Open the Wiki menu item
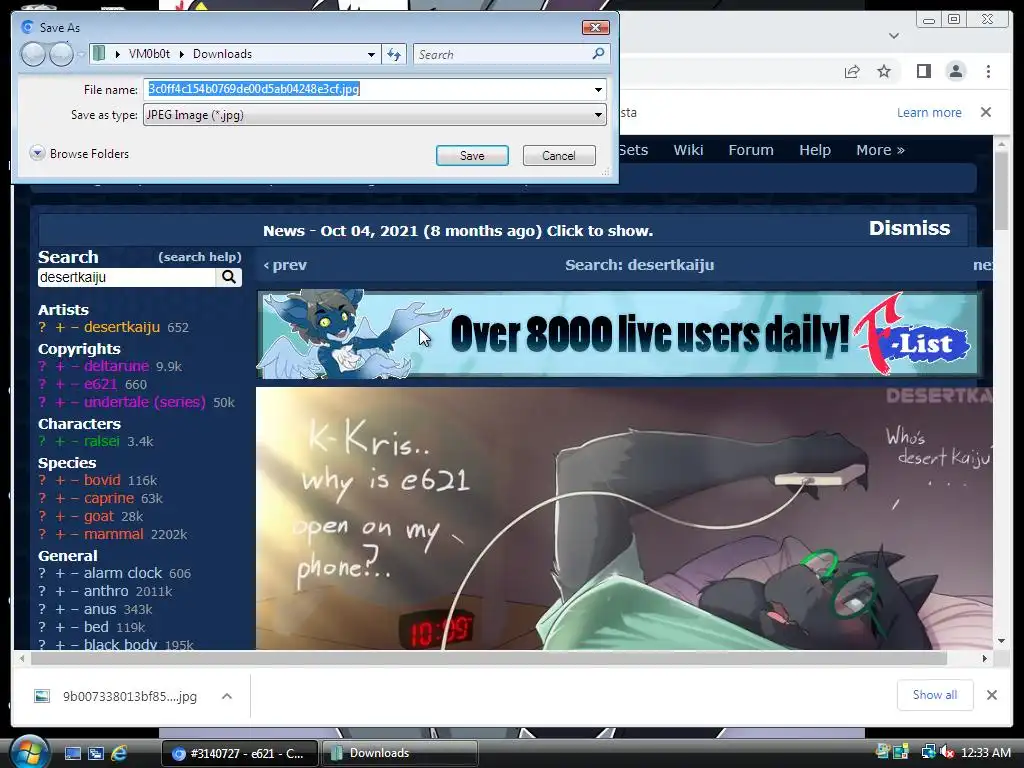Image resolution: width=1024 pixels, height=768 pixels. click(x=688, y=150)
